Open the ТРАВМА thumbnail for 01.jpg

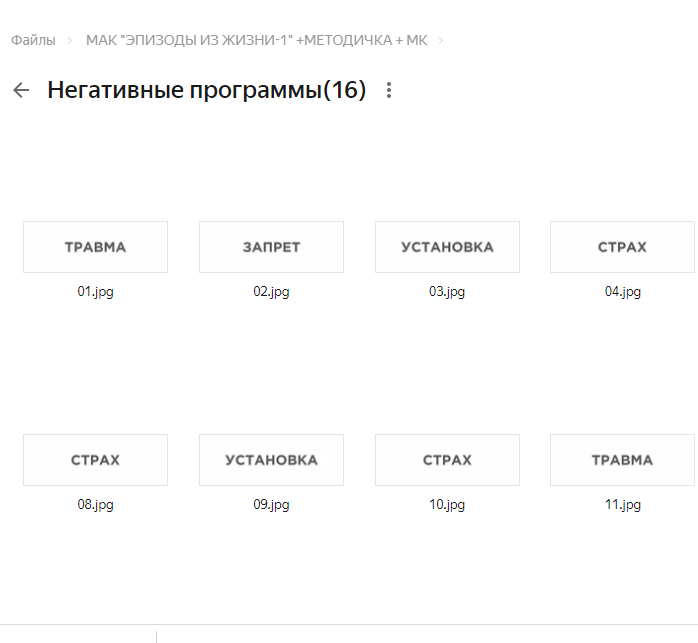click(x=95, y=247)
